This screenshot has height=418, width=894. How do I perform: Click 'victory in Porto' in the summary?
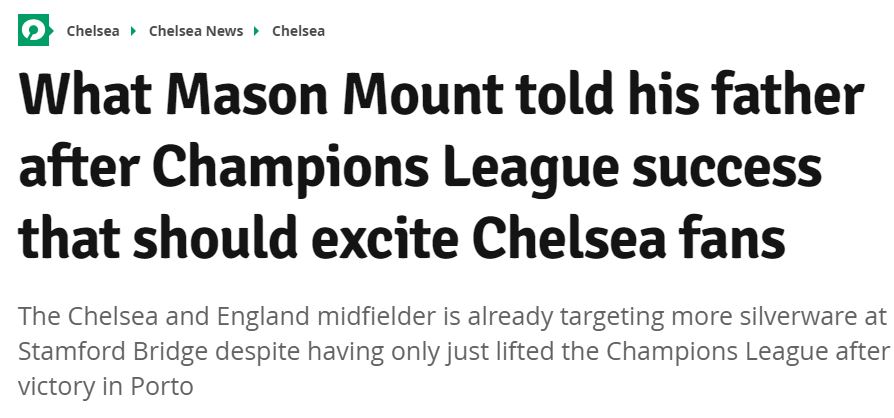click(105, 385)
